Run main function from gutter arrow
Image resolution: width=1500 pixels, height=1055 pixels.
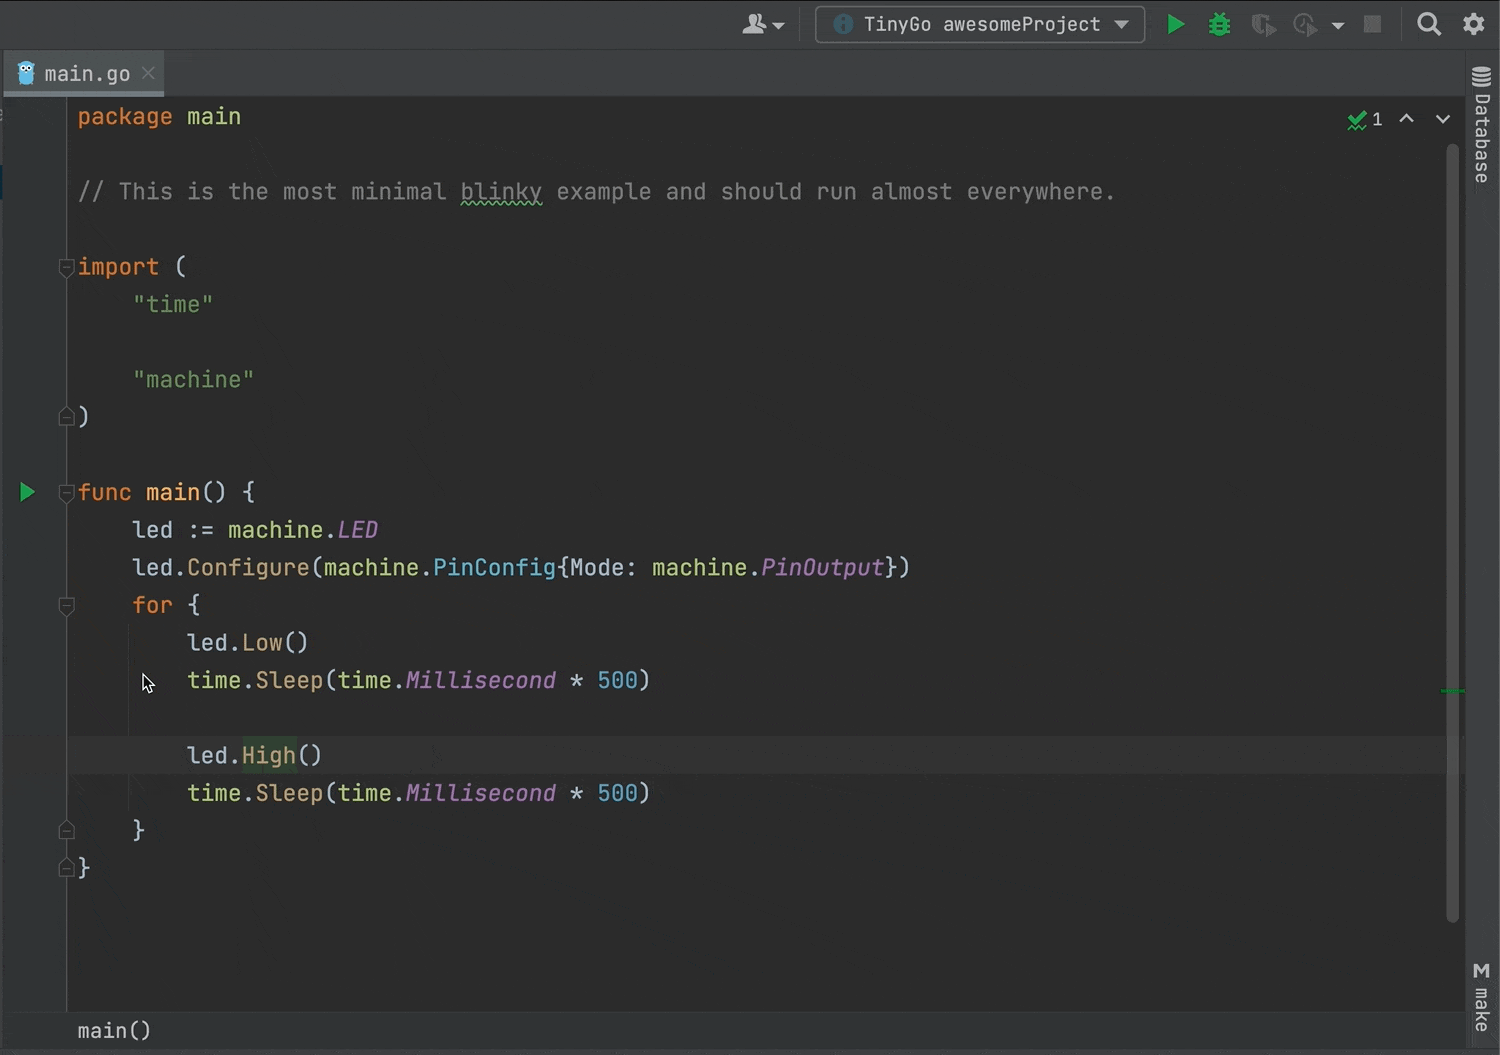coord(27,492)
